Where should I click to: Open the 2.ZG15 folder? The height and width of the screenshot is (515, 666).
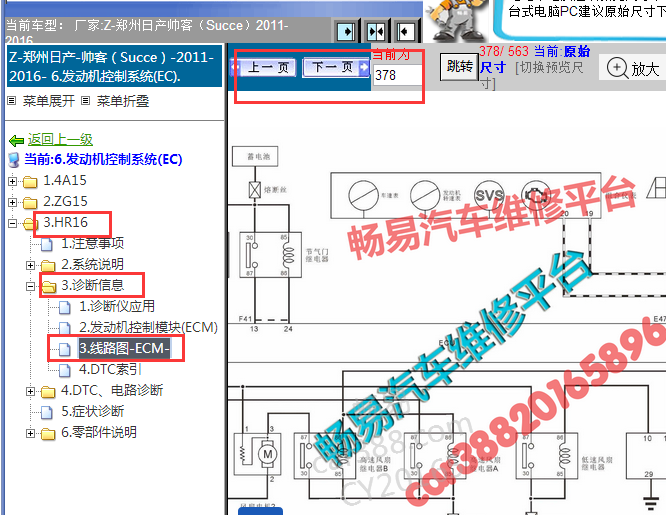65,201
